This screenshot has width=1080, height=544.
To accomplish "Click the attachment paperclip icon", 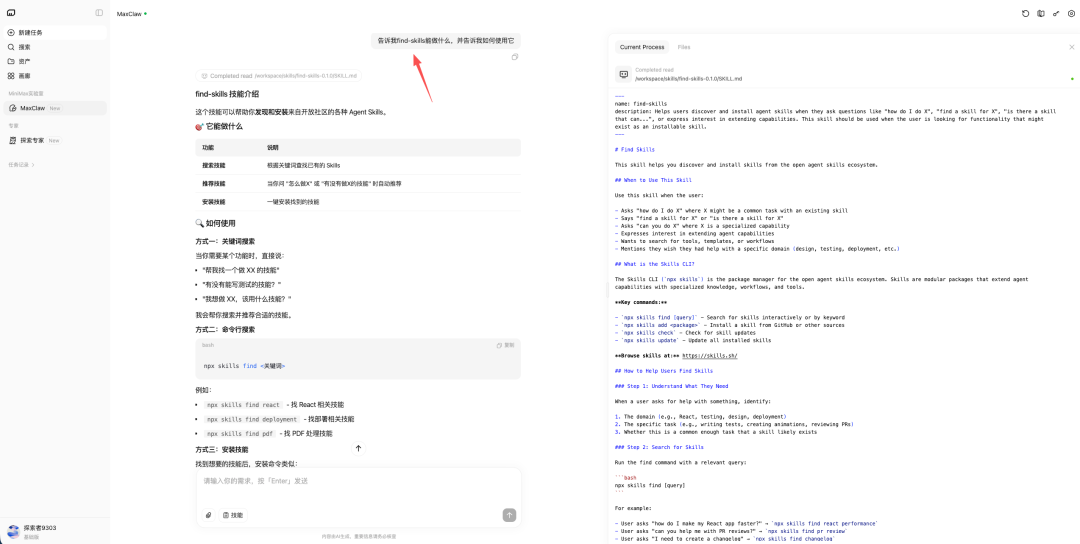I will (208, 515).
